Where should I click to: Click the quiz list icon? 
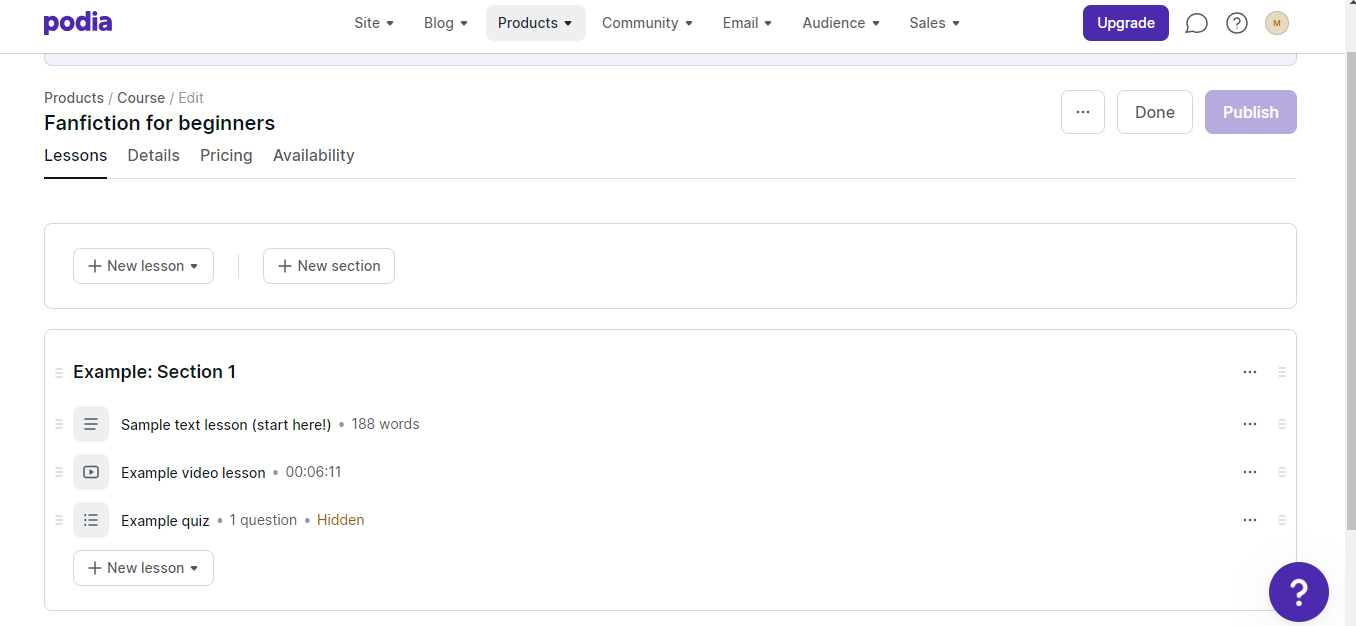(91, 520)
